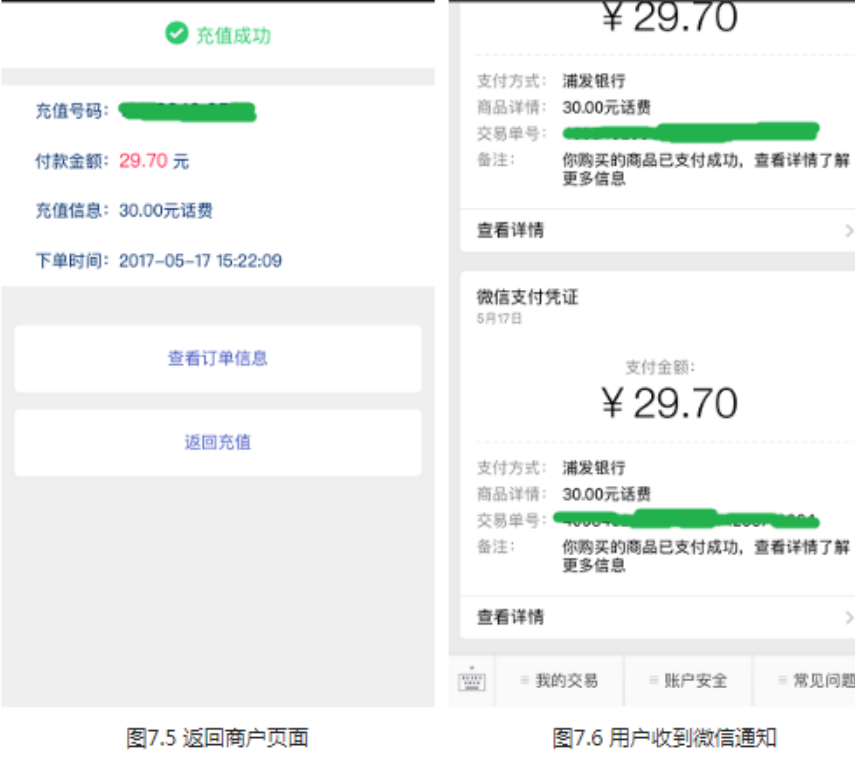Expand the chevron beside the upper 查看详情 row

(848, 231)
